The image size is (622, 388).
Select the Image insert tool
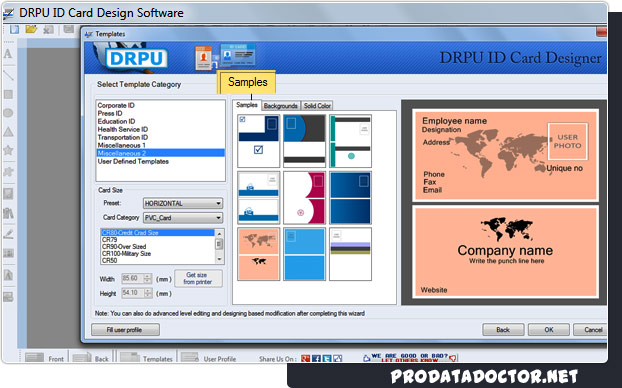click(x=8, y=194)
